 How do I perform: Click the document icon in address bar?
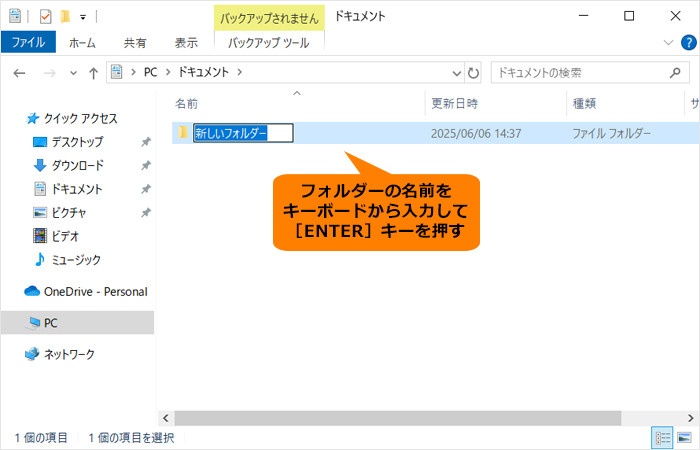[x=117, y=72]
